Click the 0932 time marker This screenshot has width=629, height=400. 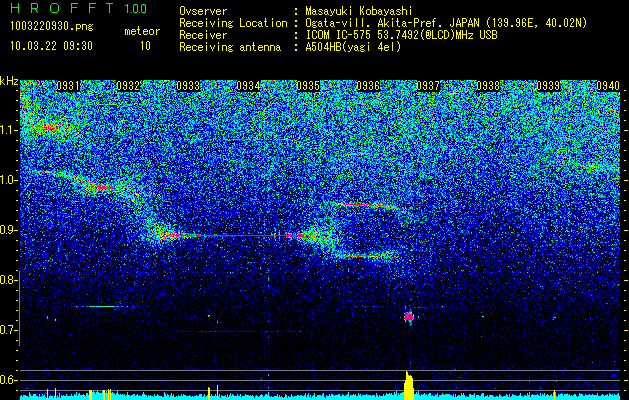(x=128, y=86)
